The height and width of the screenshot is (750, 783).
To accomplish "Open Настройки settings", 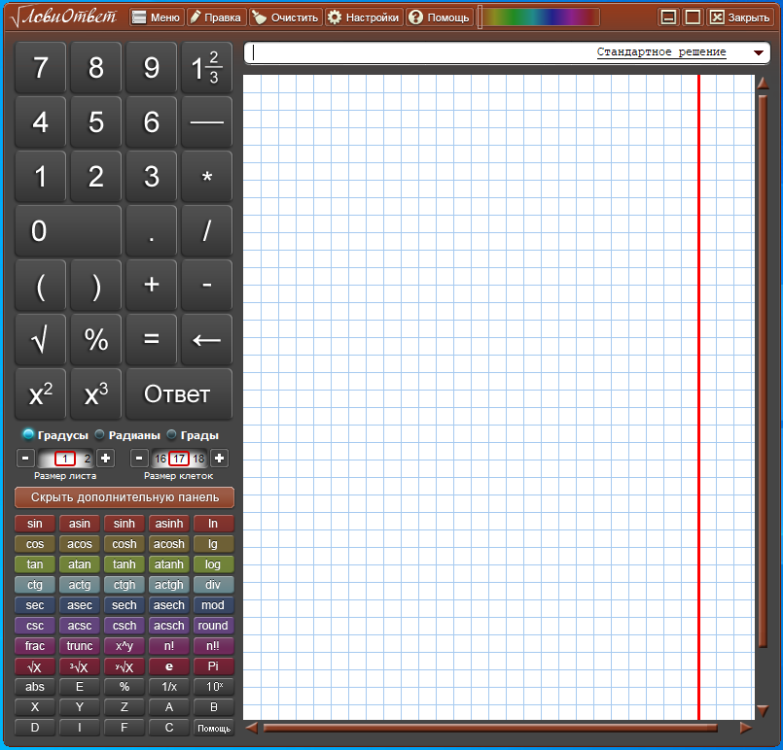I will [x=364, y=17].
